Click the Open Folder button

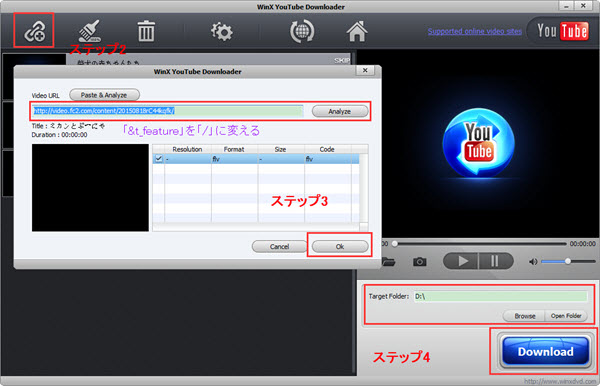pos(566,316)
